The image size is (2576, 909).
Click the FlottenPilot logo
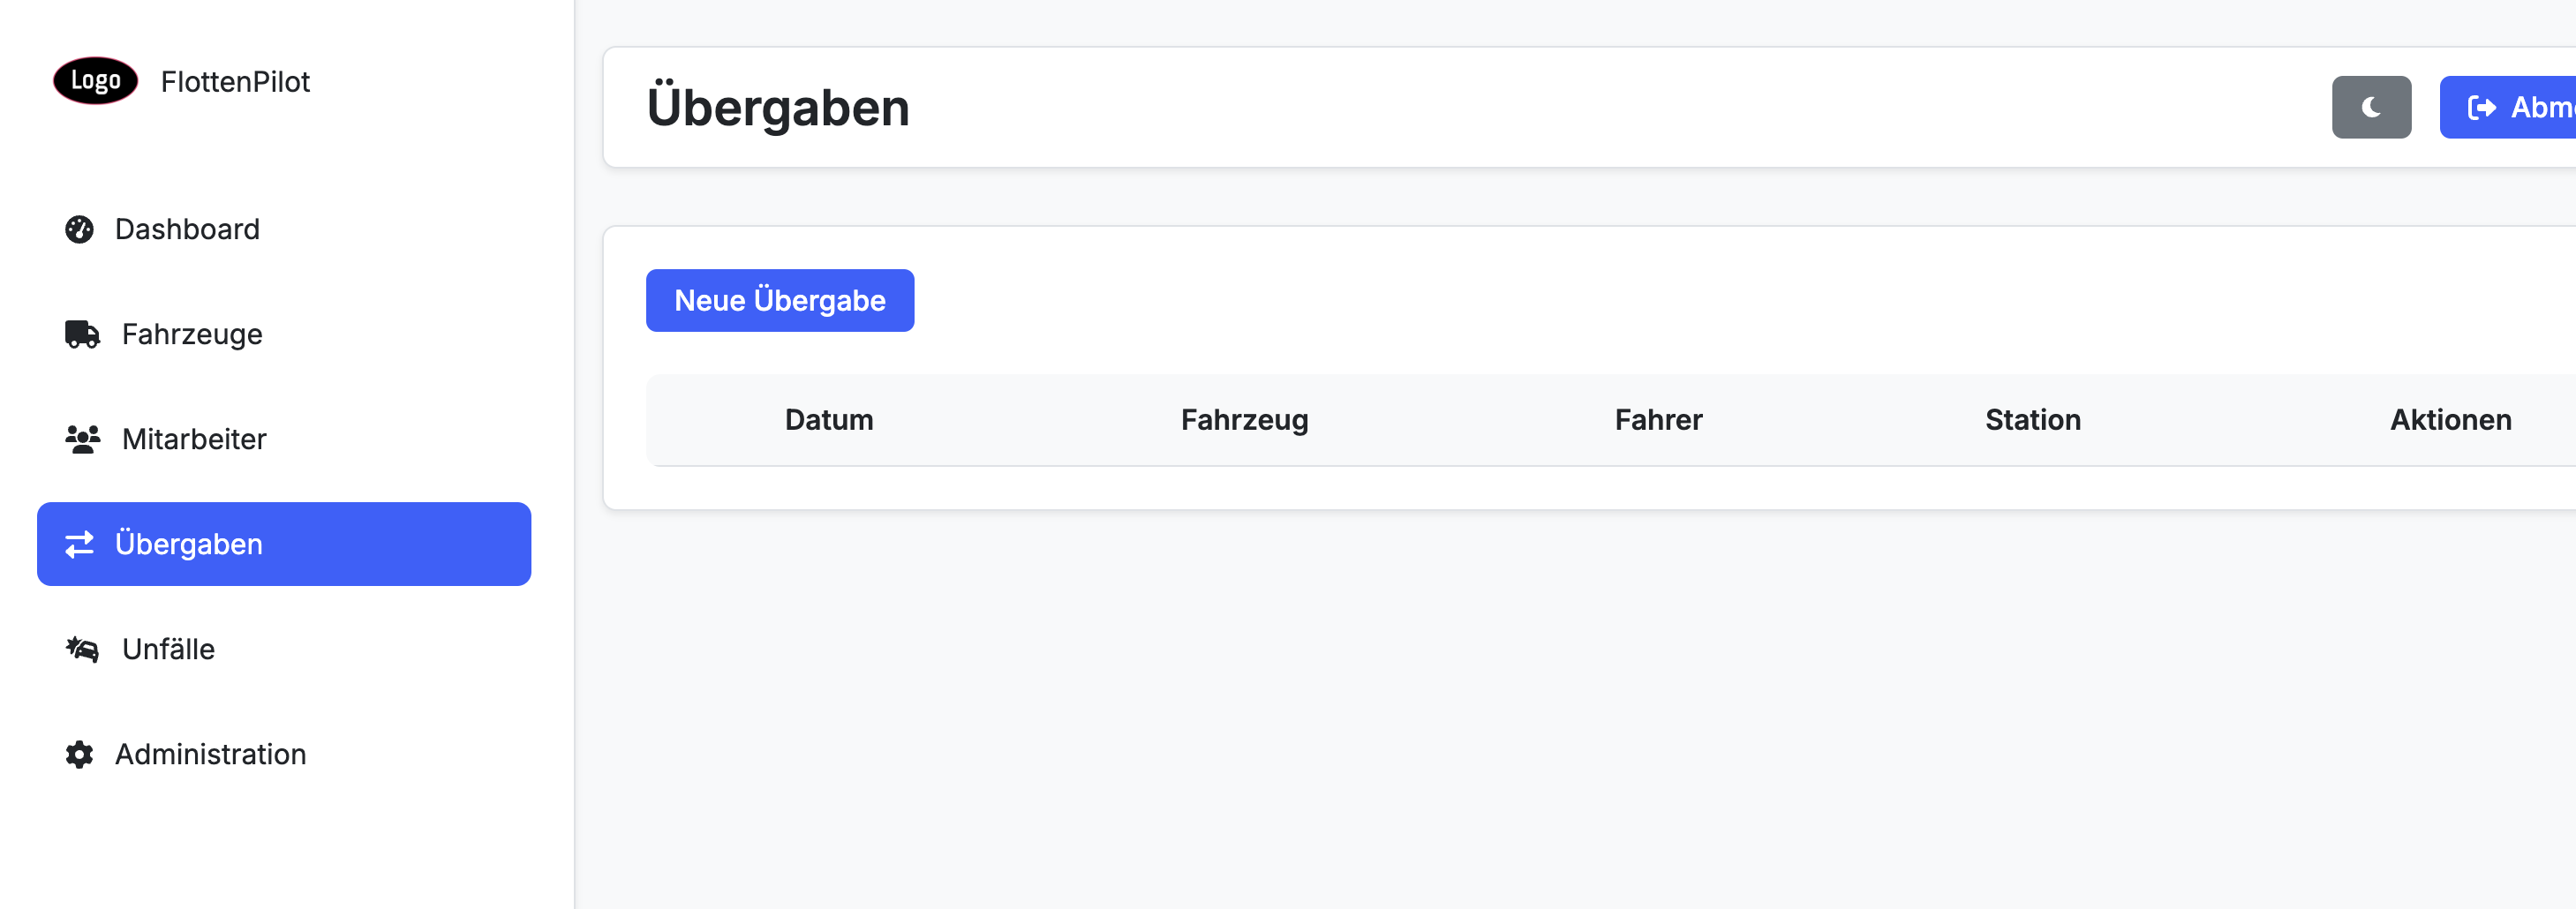[94, 81]
